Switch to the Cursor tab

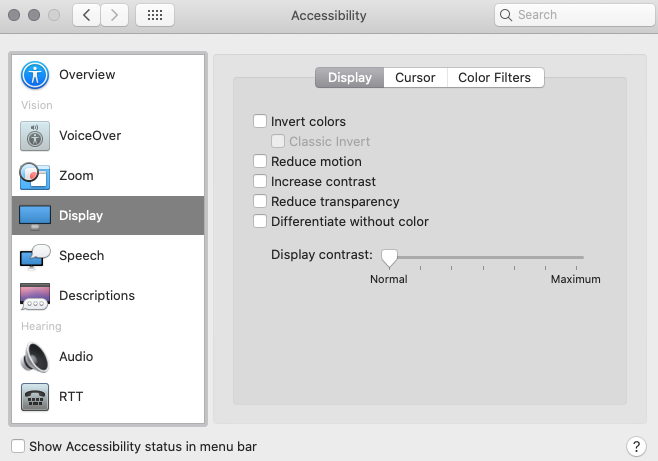tap(415, 78)
